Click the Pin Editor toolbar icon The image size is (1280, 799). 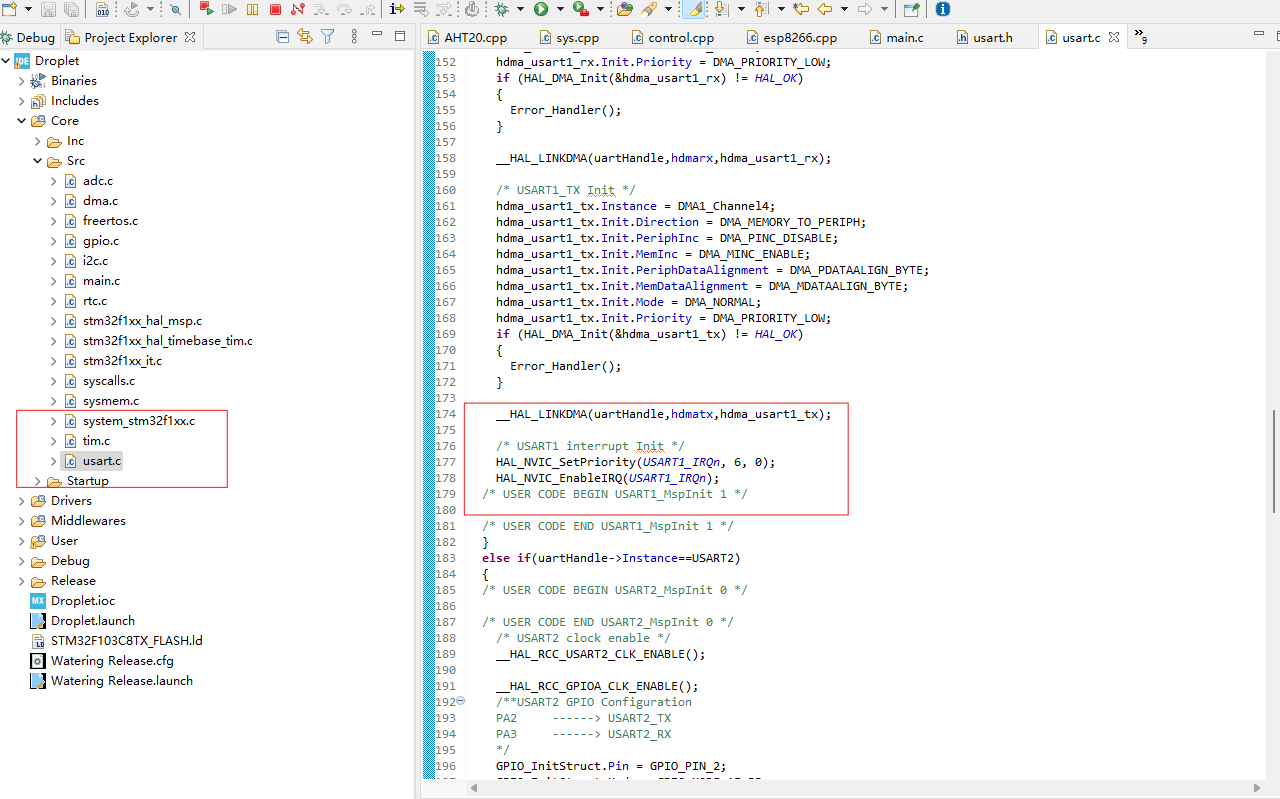[x=911, y=9]
